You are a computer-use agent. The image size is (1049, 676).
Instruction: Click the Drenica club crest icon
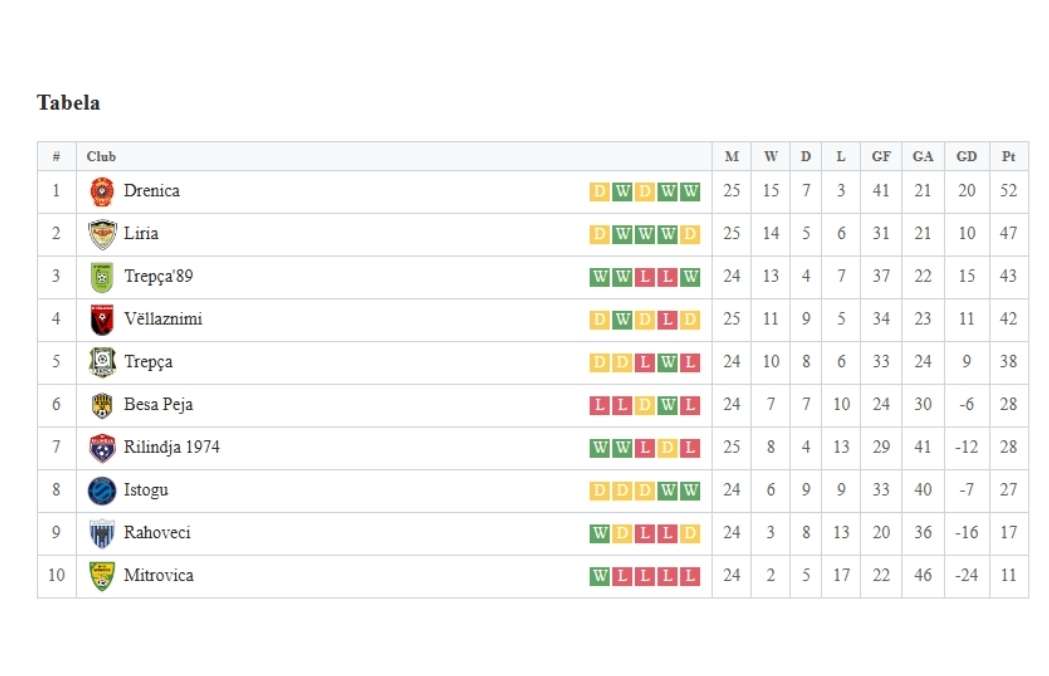coord(102,191)
